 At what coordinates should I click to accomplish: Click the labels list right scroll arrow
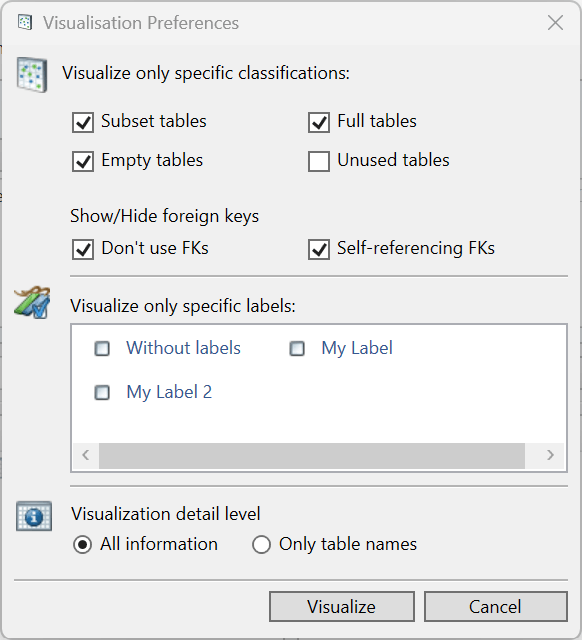(550, 455)
